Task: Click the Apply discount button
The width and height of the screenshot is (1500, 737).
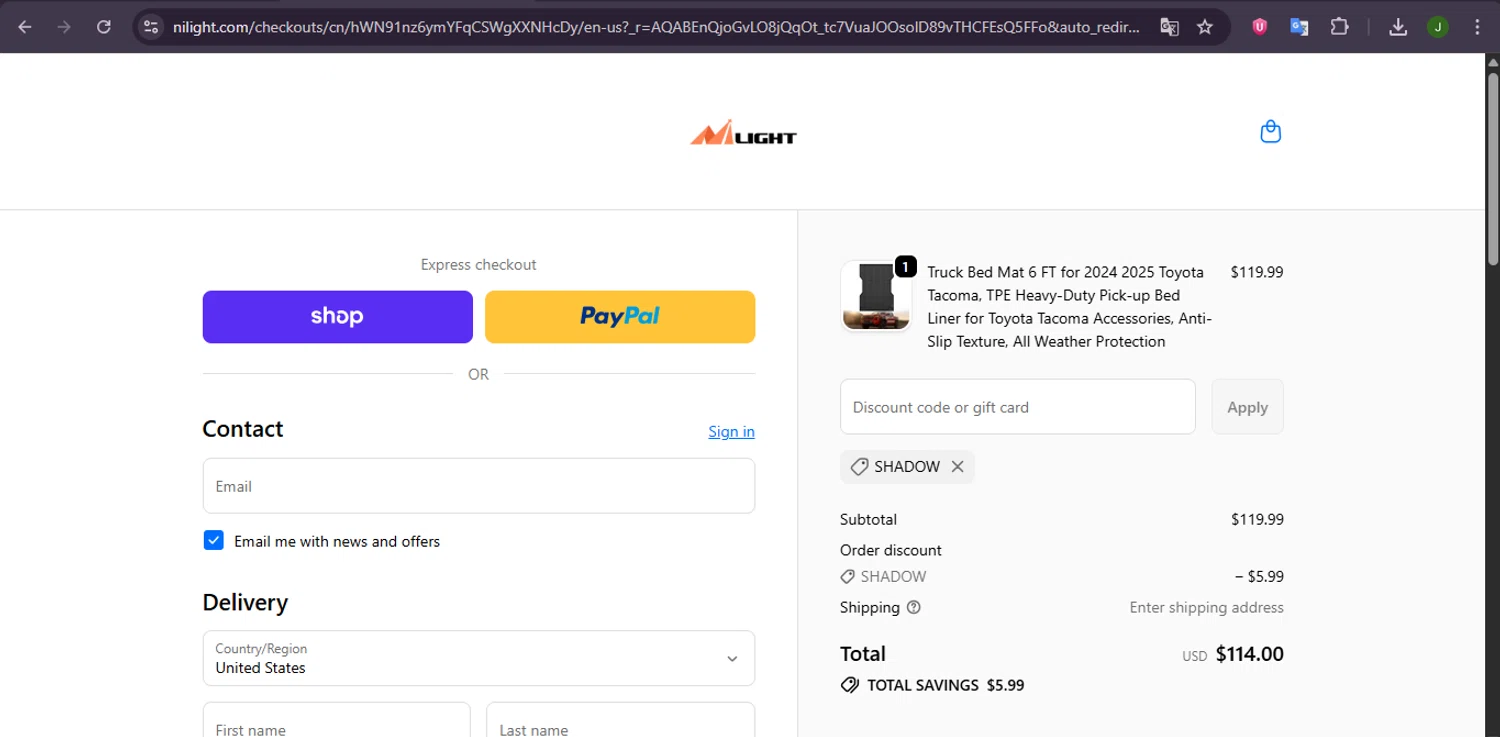Action: pos(1247,407)
